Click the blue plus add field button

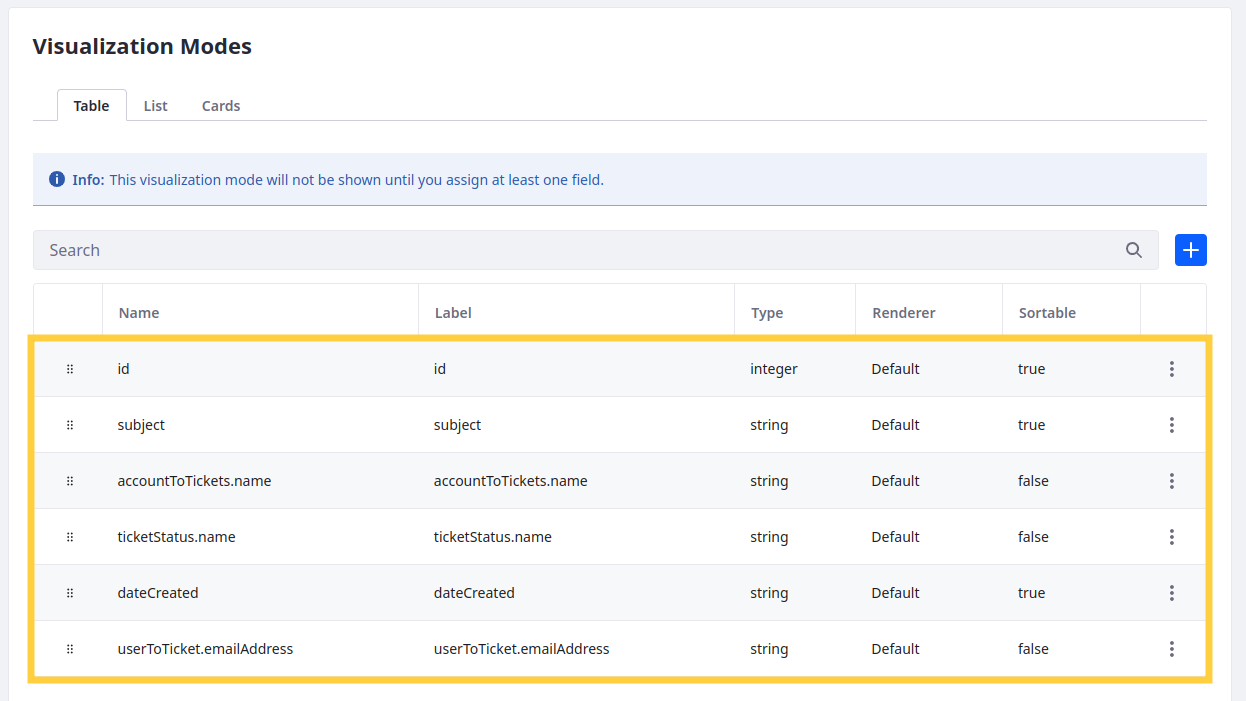click(x=1190, y=250)
